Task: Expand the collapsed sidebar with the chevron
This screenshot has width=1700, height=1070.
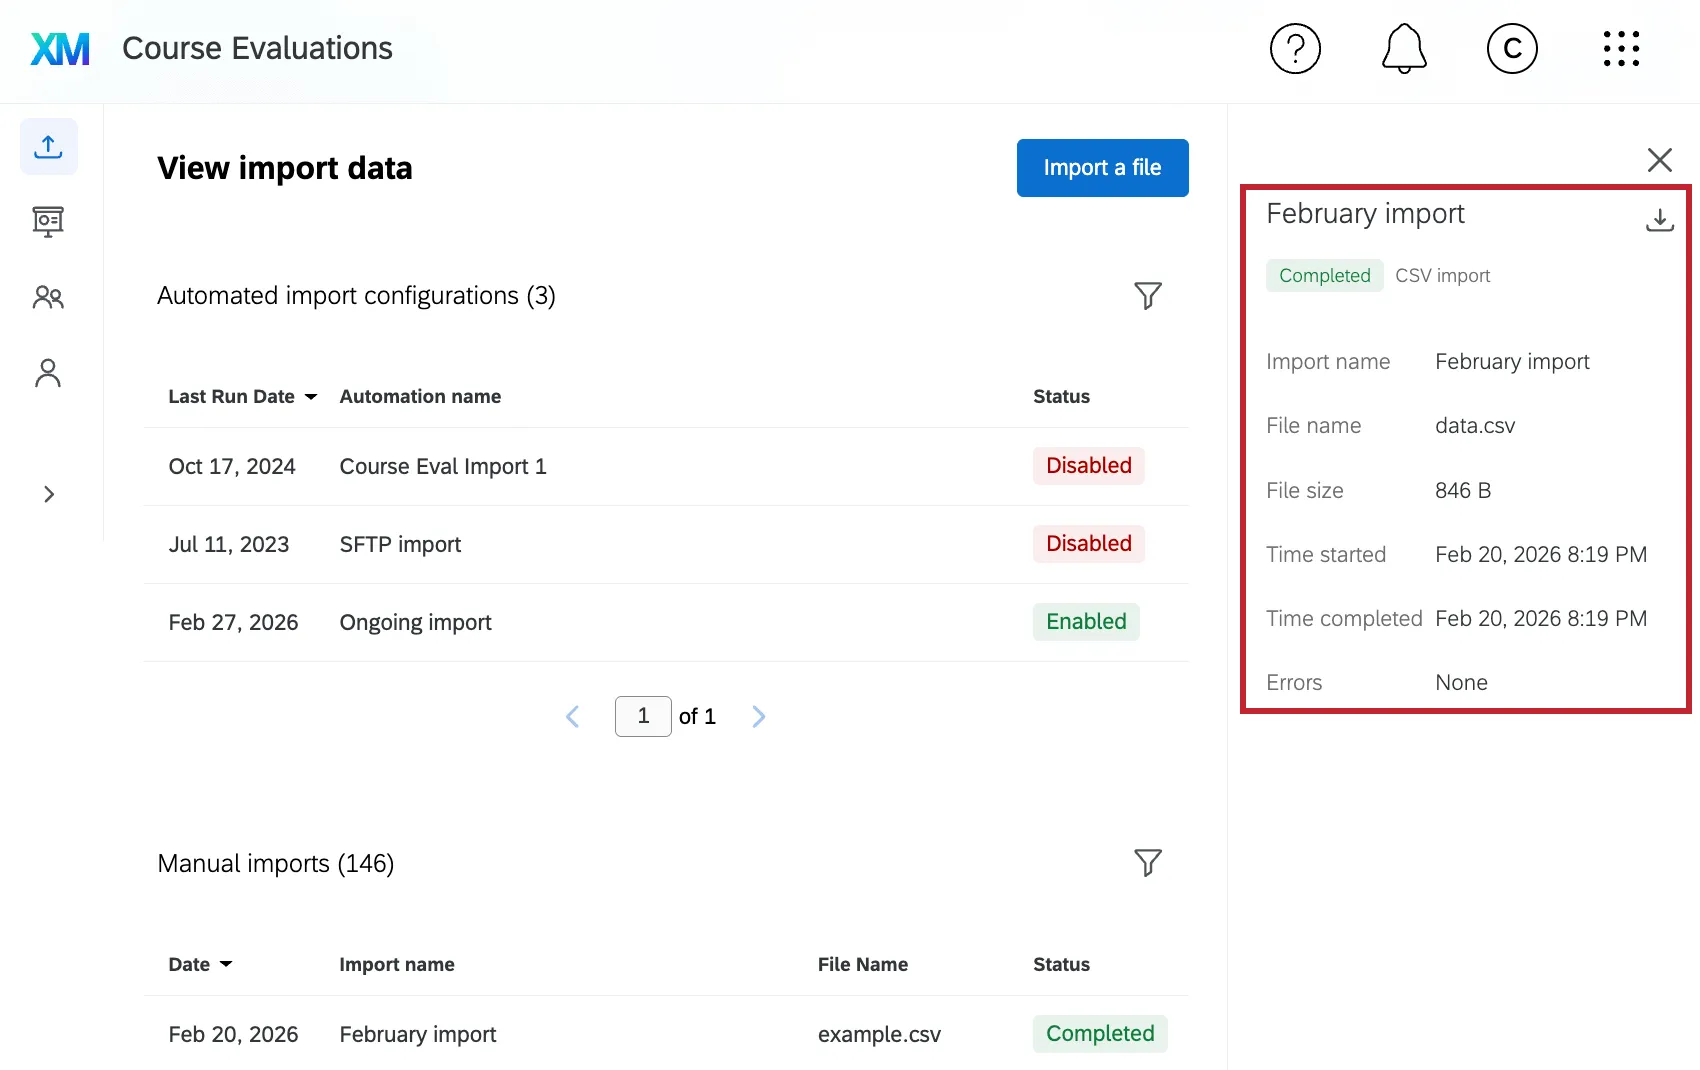Action: click(x=48, y=494)
